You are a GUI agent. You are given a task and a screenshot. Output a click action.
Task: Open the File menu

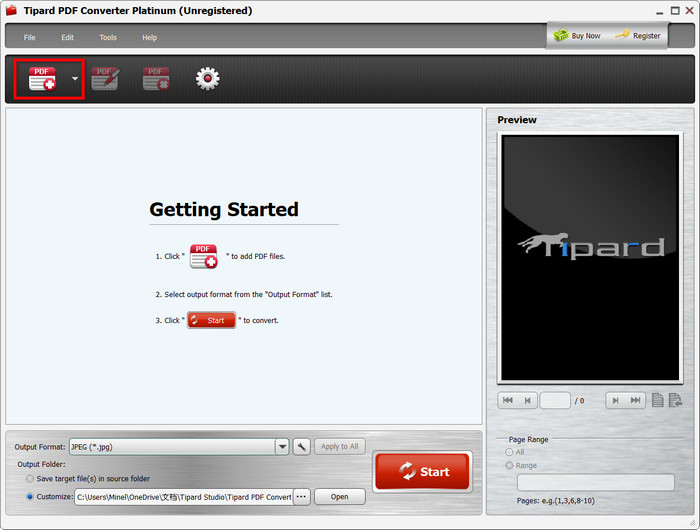point(29,38)
